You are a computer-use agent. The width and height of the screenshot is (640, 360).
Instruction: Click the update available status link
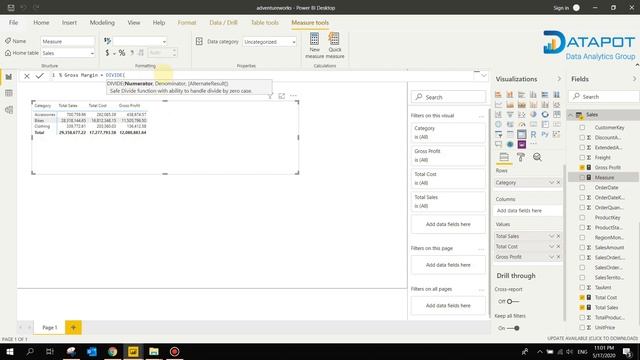592,338
